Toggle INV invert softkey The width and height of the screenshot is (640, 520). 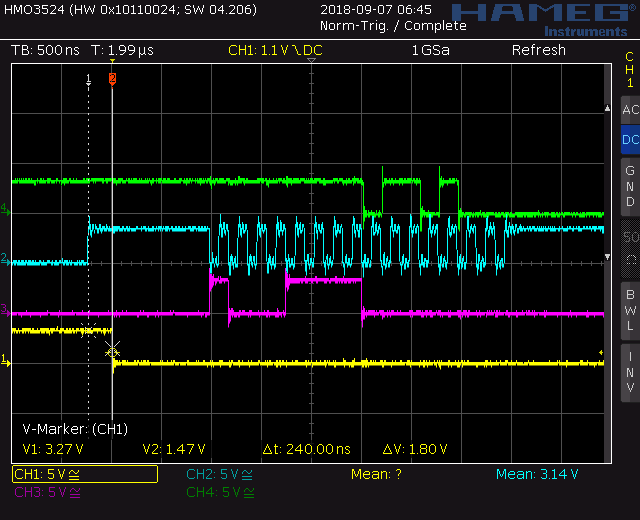pyautogui.click(x=630, y=373)
